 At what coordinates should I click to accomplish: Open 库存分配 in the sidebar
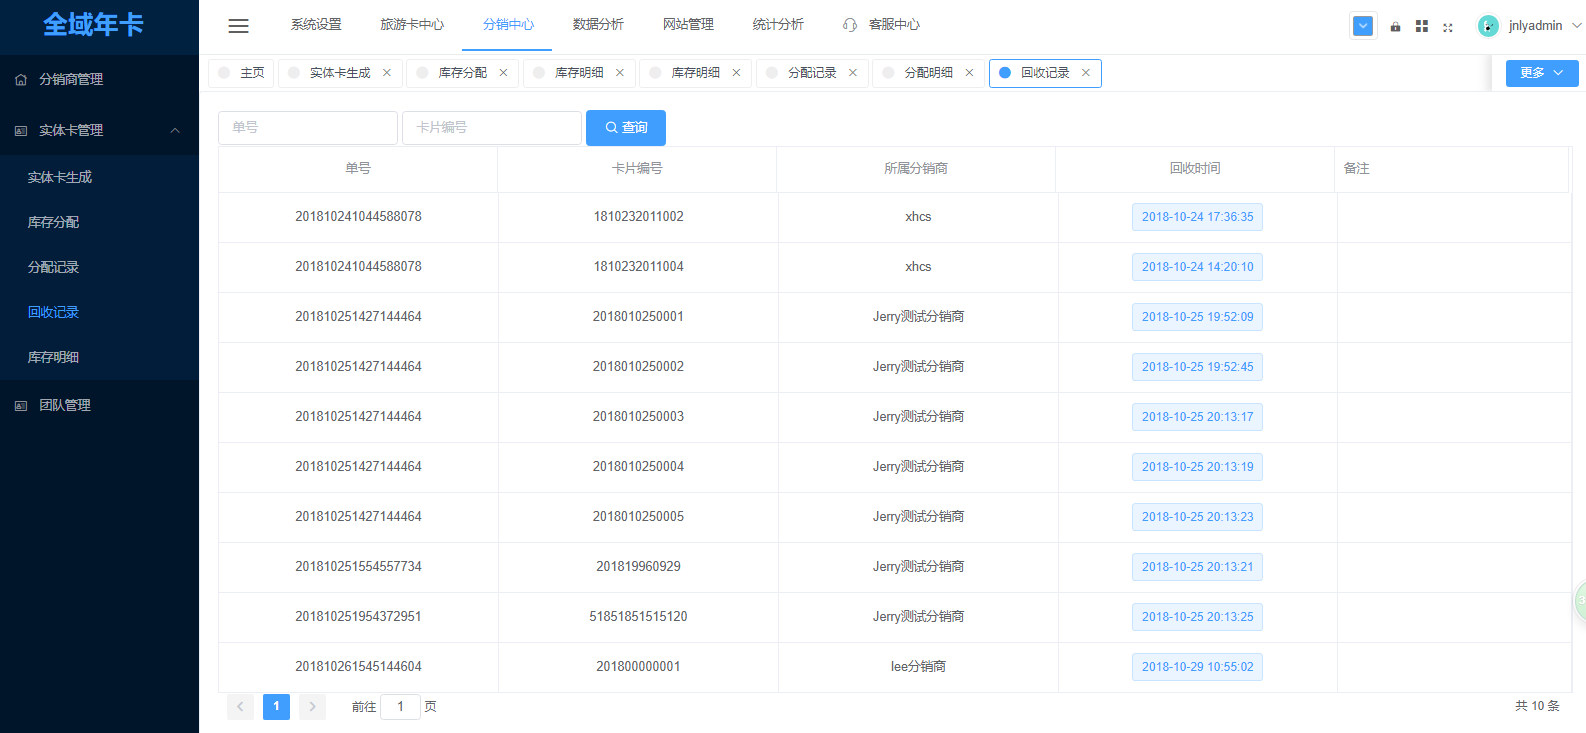coord(54,222)
